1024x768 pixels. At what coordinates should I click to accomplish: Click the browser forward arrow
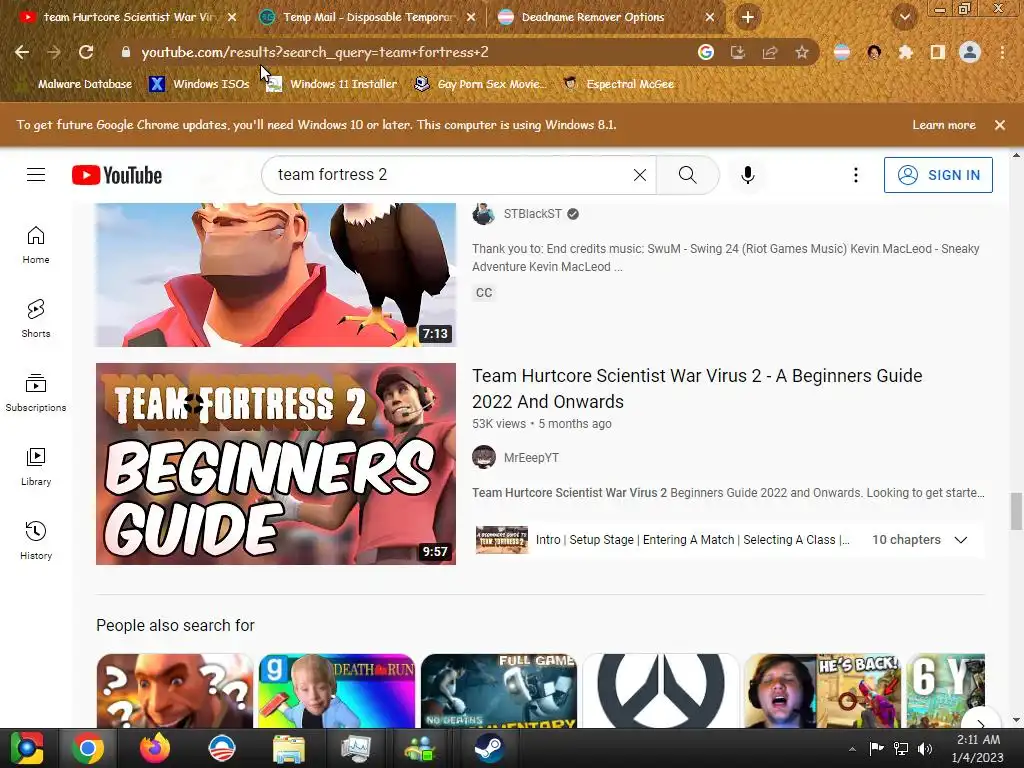(54, 52)
